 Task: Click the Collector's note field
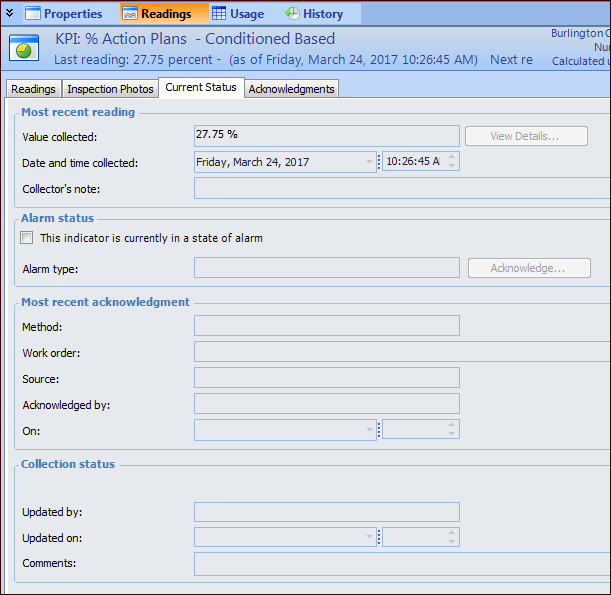[x=402, y=188]
